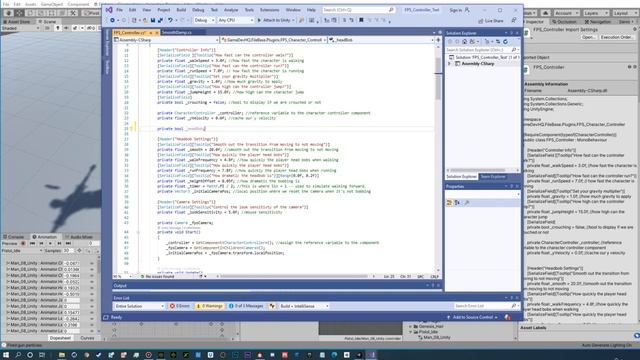The height and width of the screenshot is (360, 640).
Task: Open the Any CPU platform dropdown
Action: point(235,20)
